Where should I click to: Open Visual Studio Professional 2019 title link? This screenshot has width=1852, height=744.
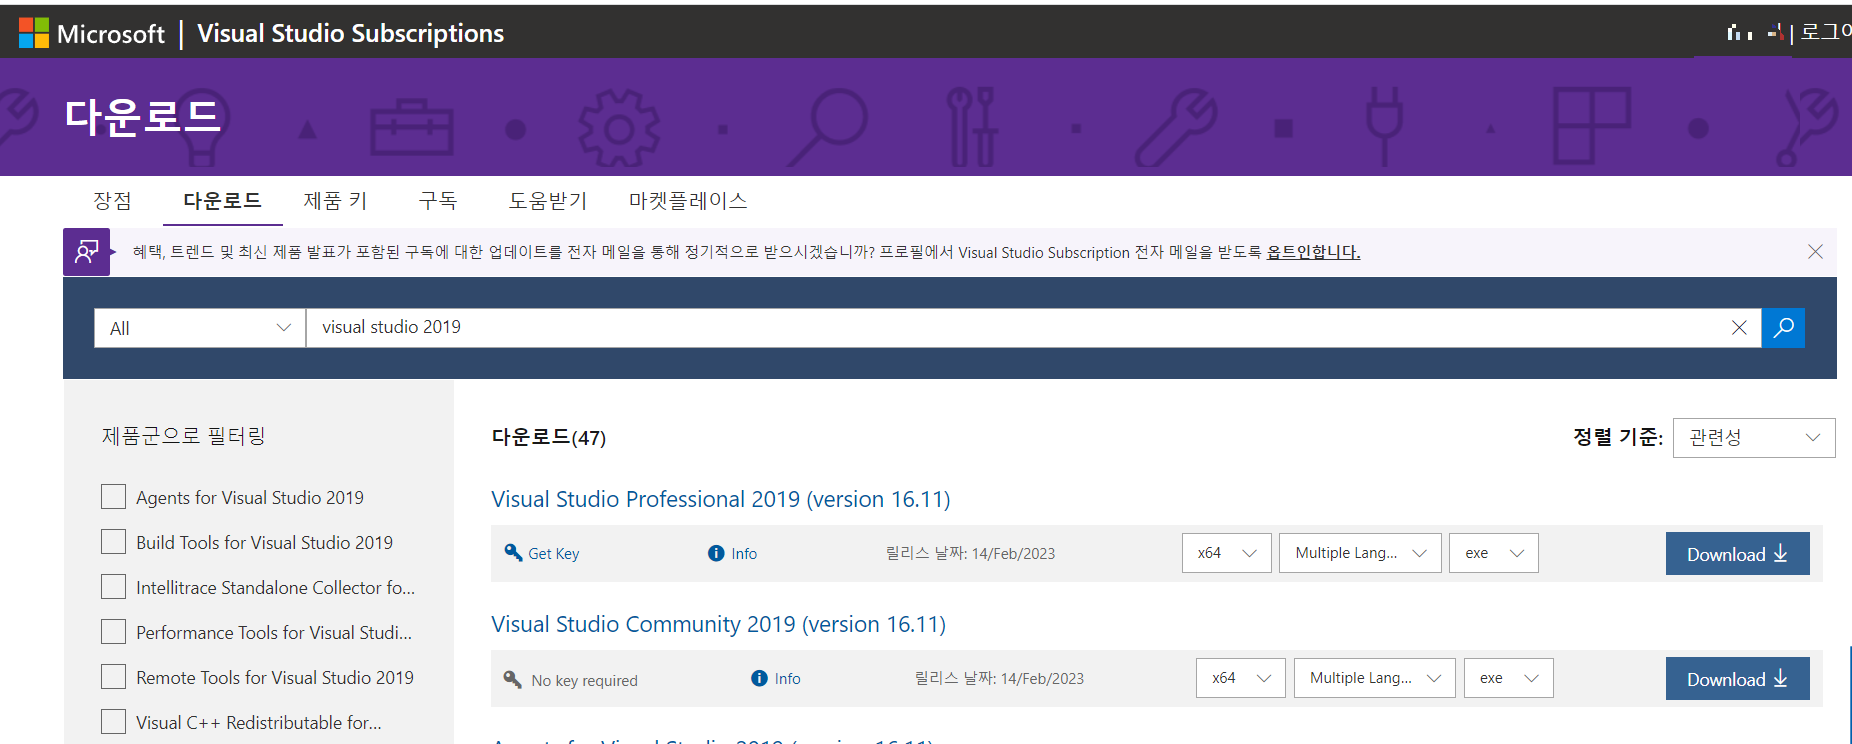point(721,499)
